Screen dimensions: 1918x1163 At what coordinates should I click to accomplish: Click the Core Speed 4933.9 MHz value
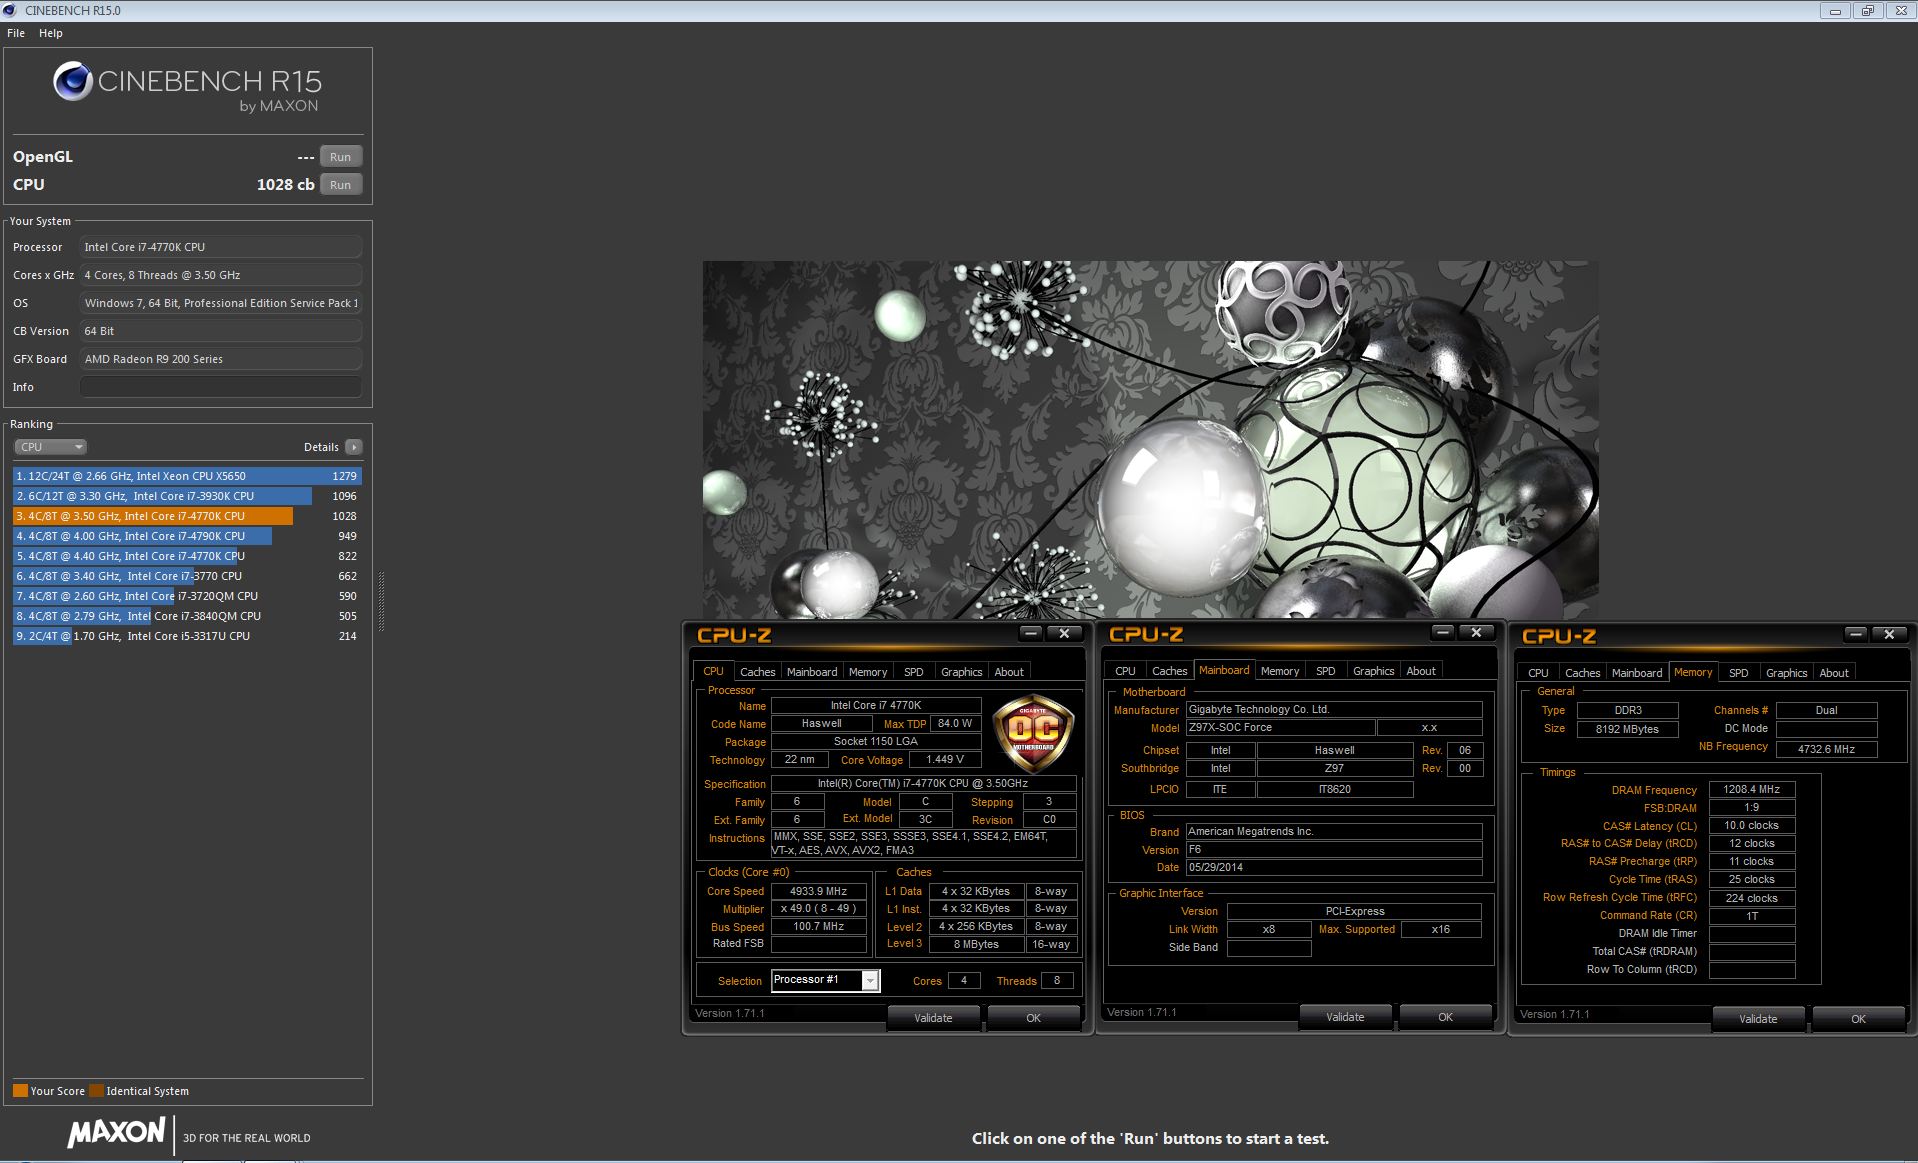(818, 891)
